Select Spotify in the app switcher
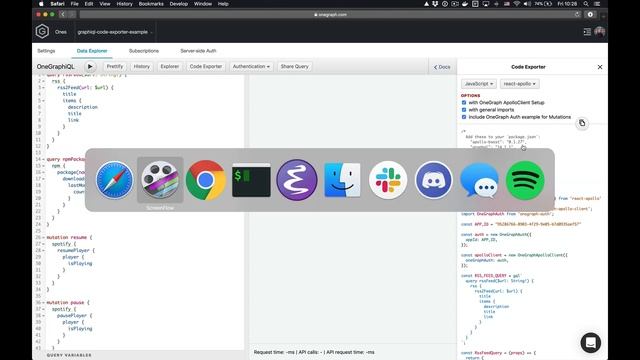Viewport: 640px width, 360px height. (525, 180)
